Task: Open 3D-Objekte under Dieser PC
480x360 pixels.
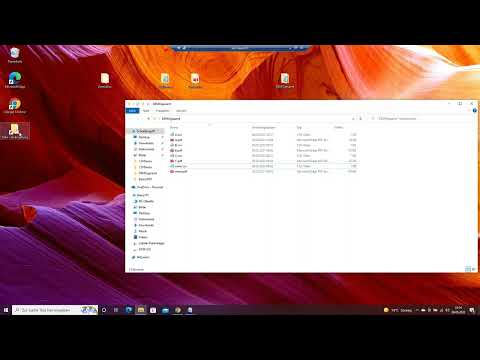Action: pos(146,201)
